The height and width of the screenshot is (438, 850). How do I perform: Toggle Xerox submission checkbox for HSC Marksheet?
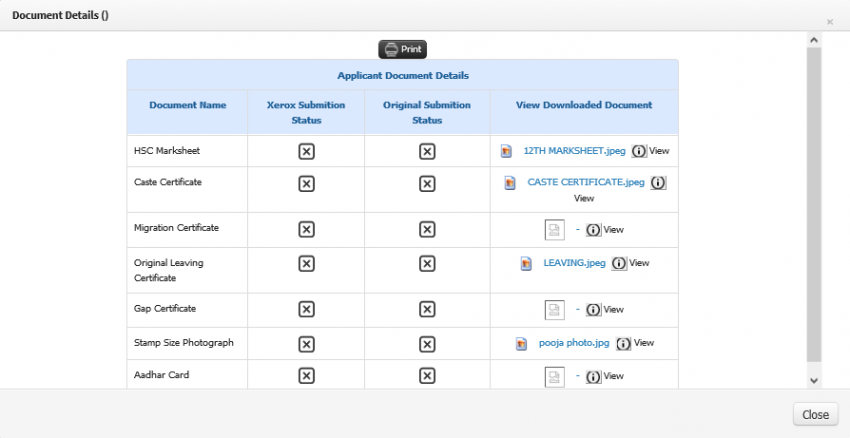pyautogui.click(x=306, y=152)
